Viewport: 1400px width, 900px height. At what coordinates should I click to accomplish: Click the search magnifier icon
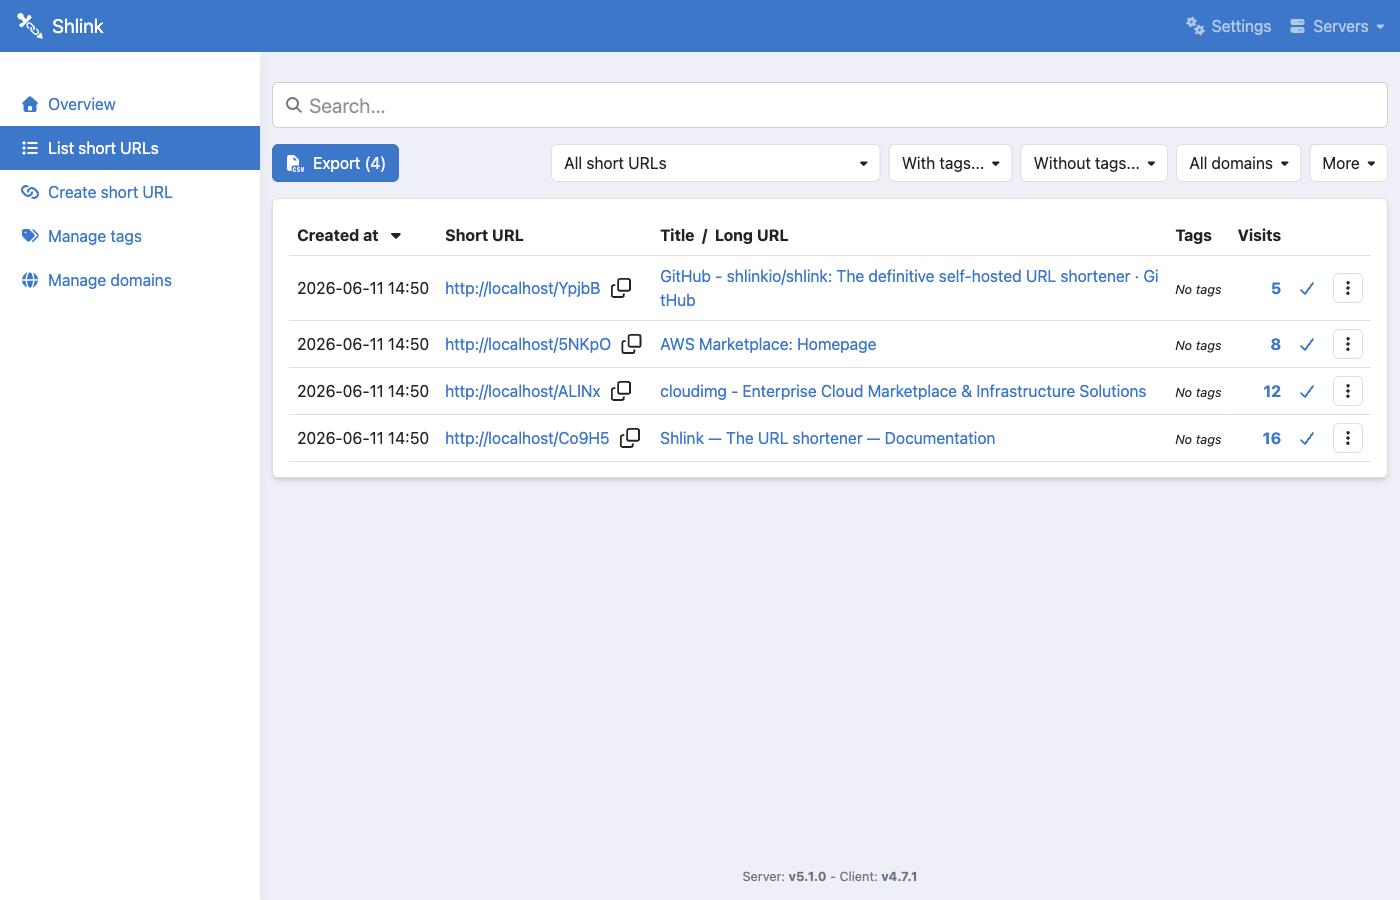[x=294, y=105]
